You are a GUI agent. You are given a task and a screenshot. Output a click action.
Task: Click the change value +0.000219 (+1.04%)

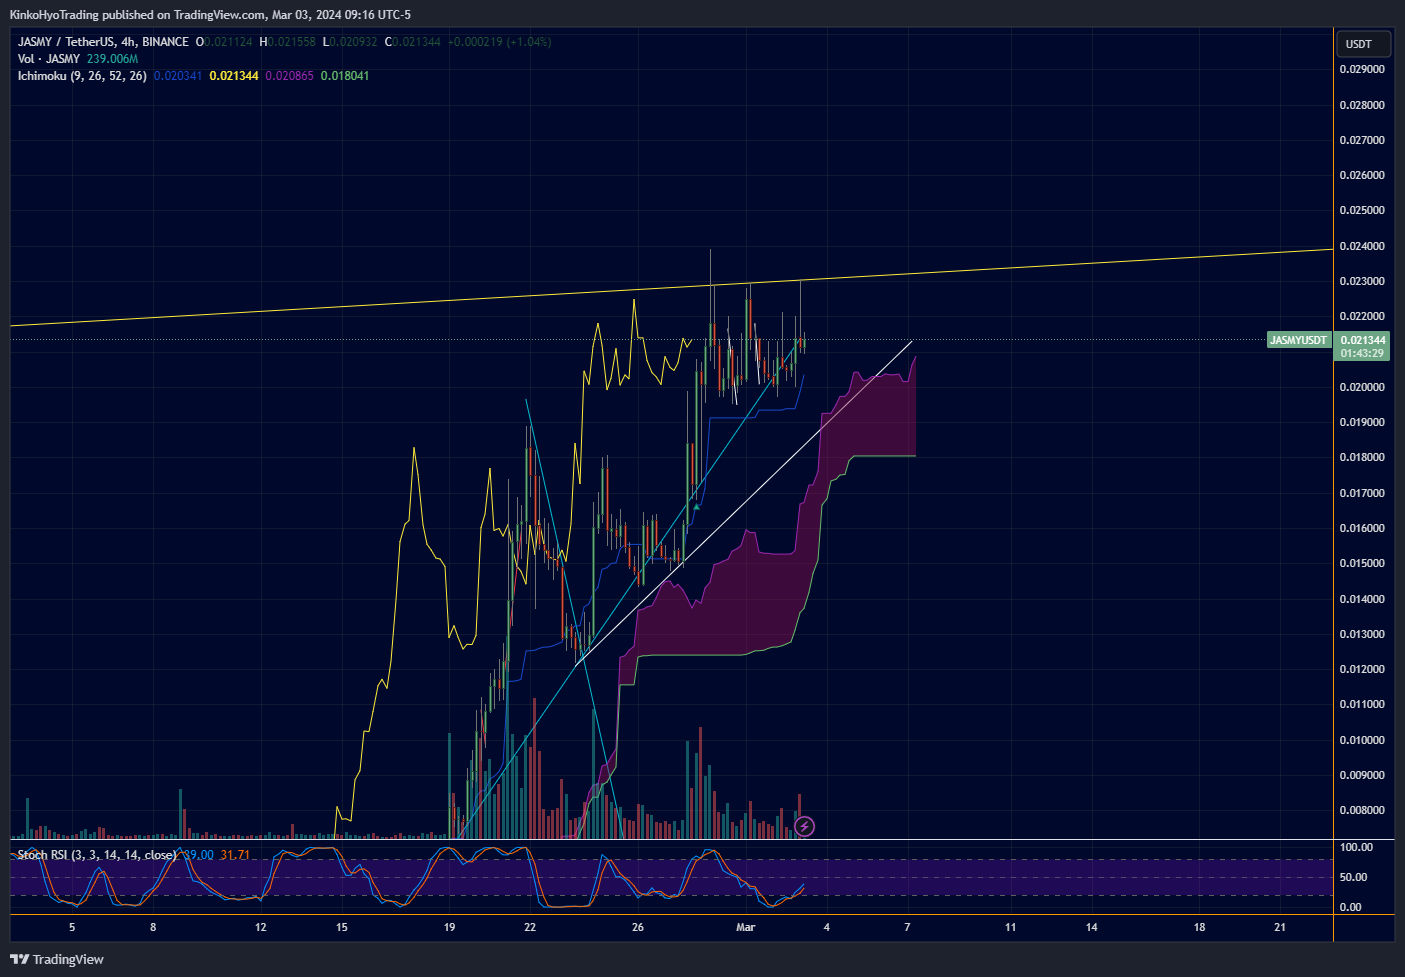click(499, 42)
